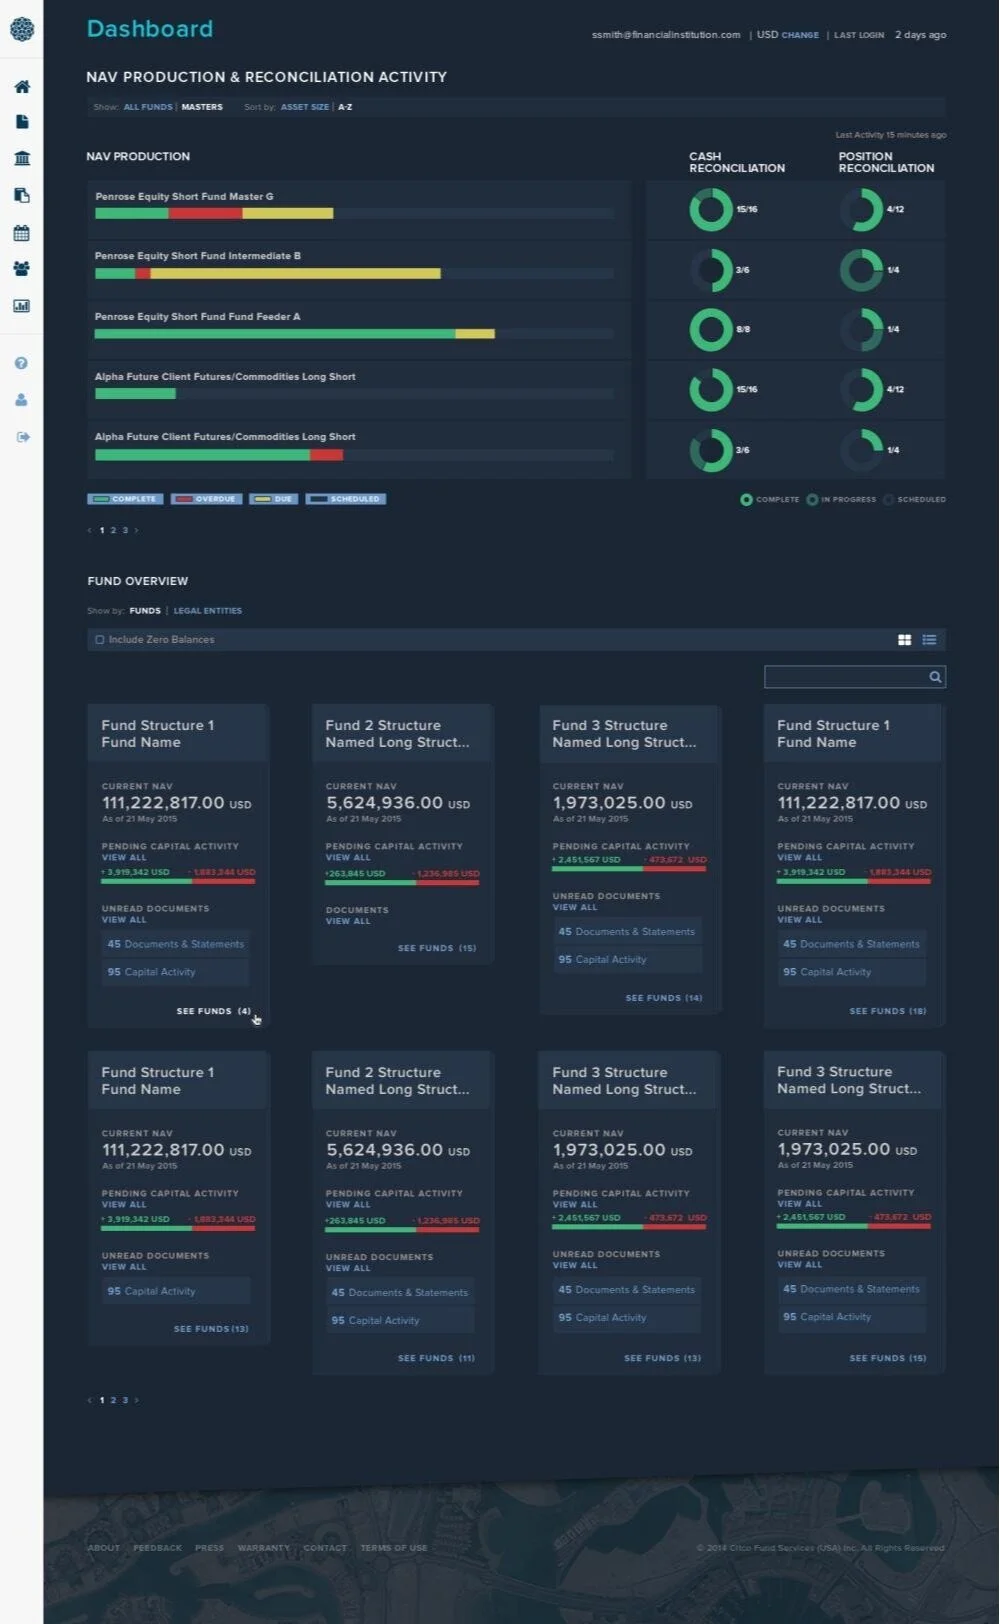The width and height of the screenshot is (1000, 1624).
Task: Click the logout arrow sidebar icon
Action: click(22, 437)
